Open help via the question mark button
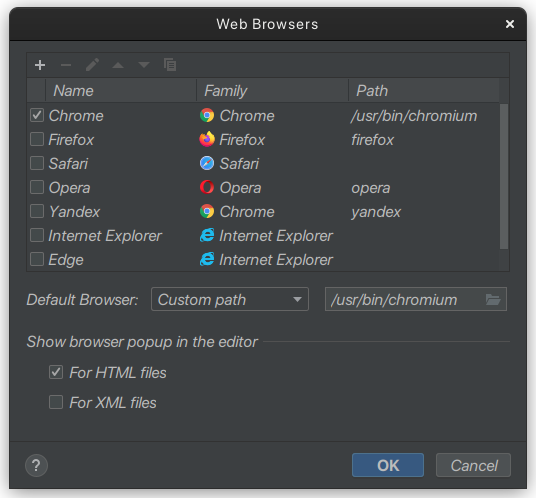 point(36,466)
